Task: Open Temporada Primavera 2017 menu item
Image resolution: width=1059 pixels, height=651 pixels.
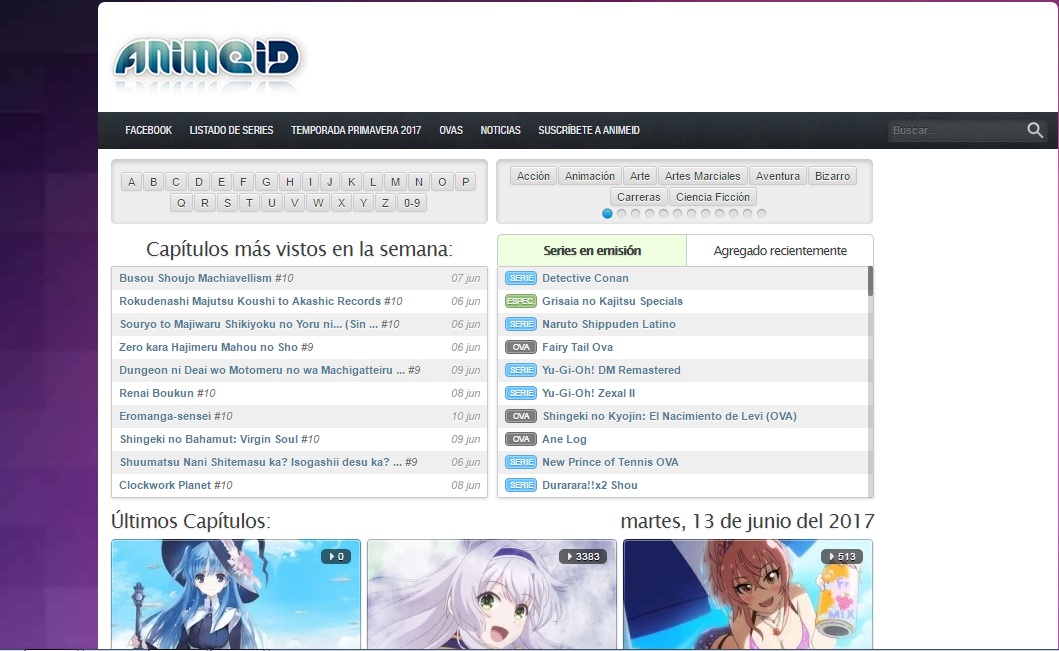Action: [x=356, y=130]
